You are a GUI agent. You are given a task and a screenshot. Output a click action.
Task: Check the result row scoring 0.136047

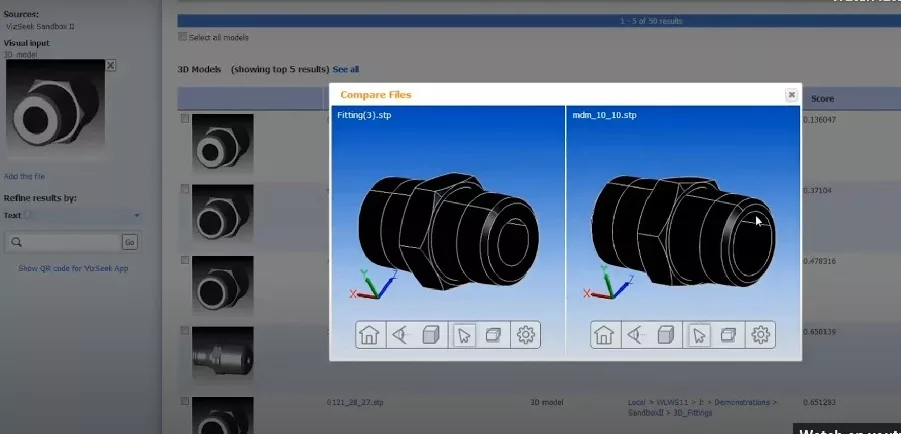tap(185, 118)
